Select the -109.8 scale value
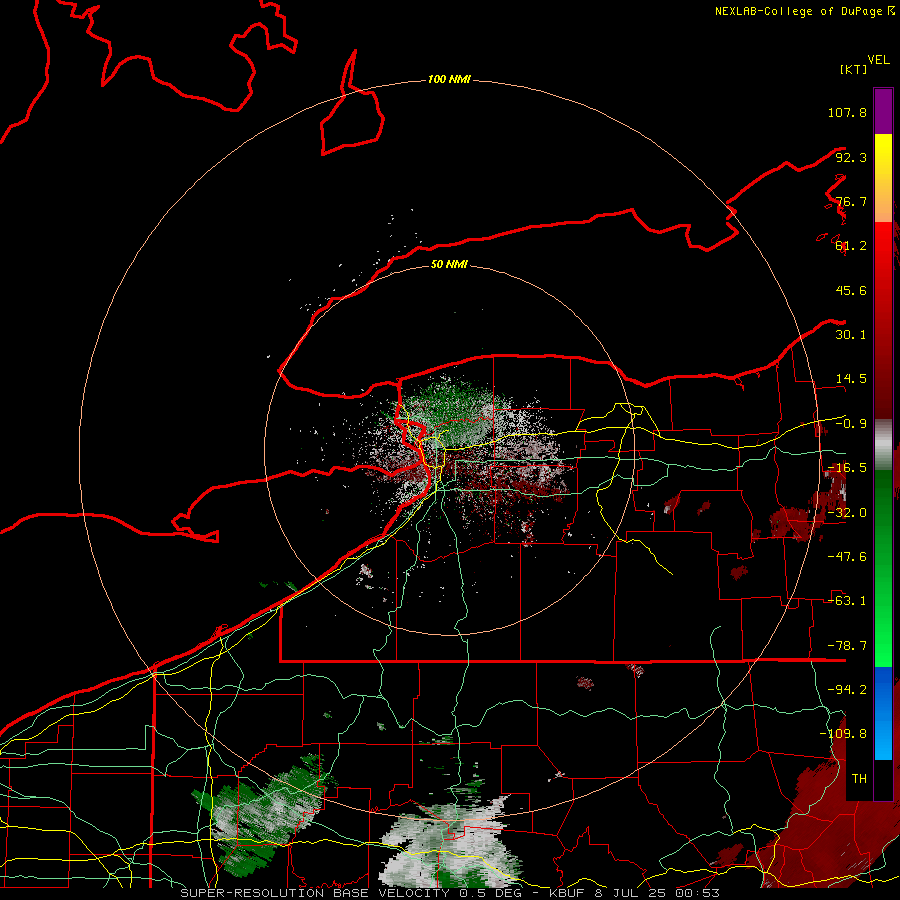 click(843, 734)
